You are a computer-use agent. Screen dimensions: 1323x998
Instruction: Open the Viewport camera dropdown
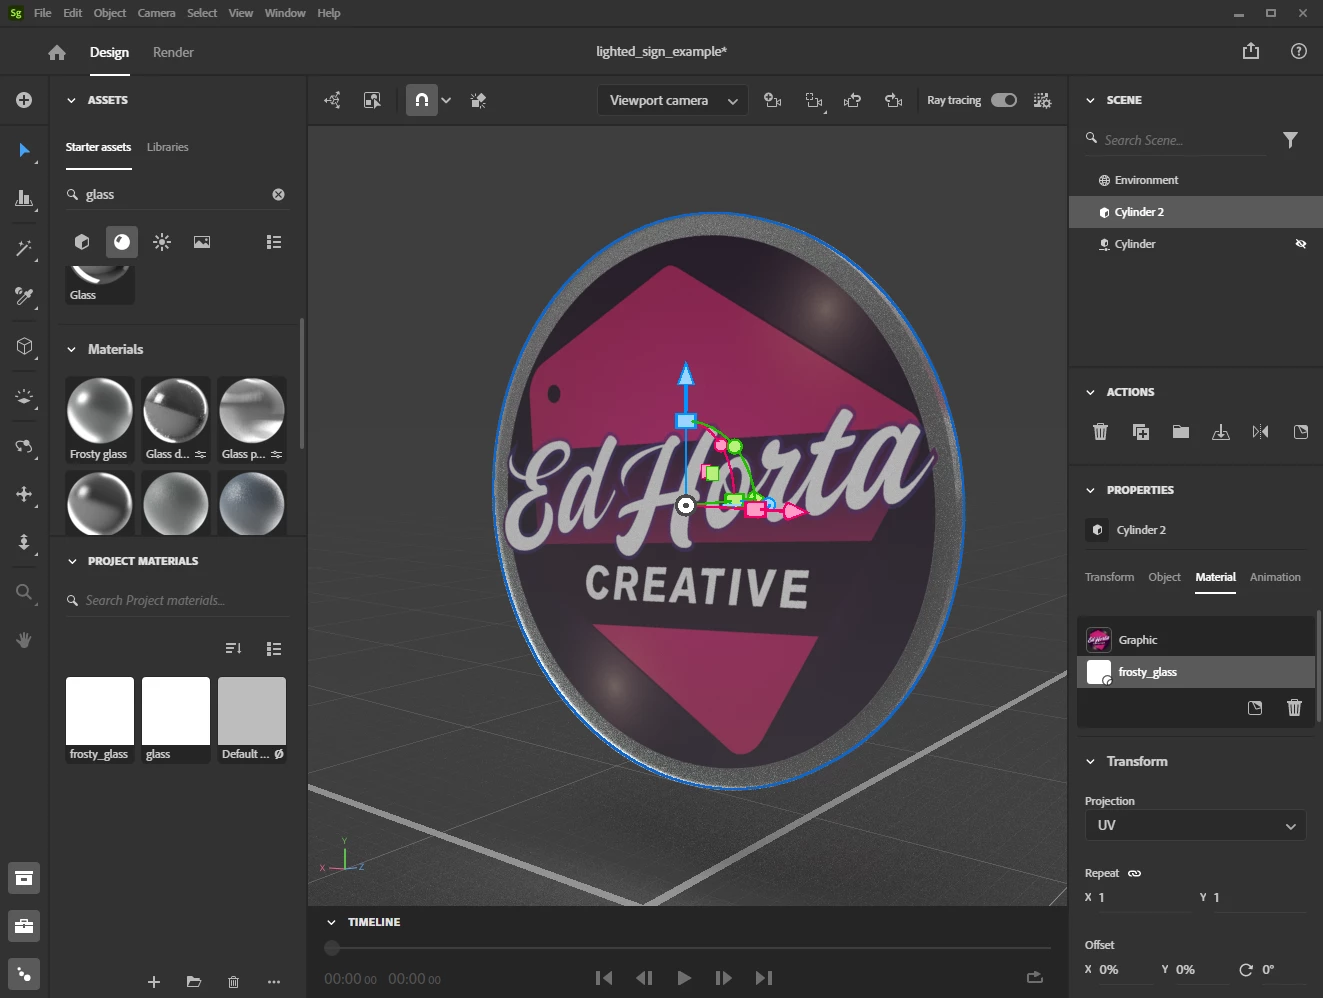point(672,101)
